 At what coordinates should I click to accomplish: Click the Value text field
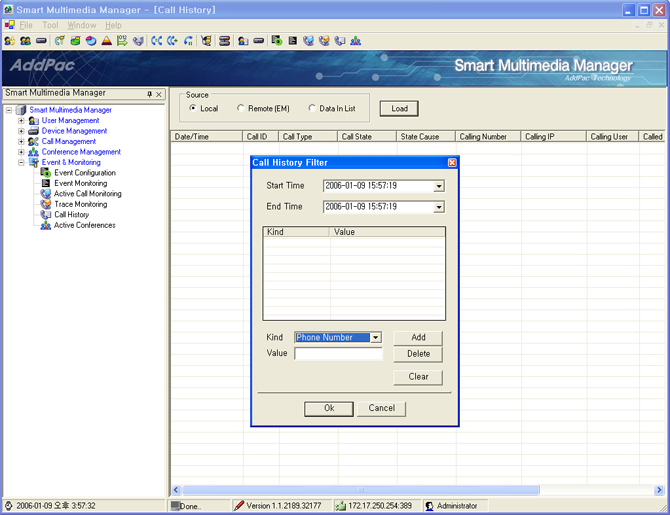tap(338, 353)
